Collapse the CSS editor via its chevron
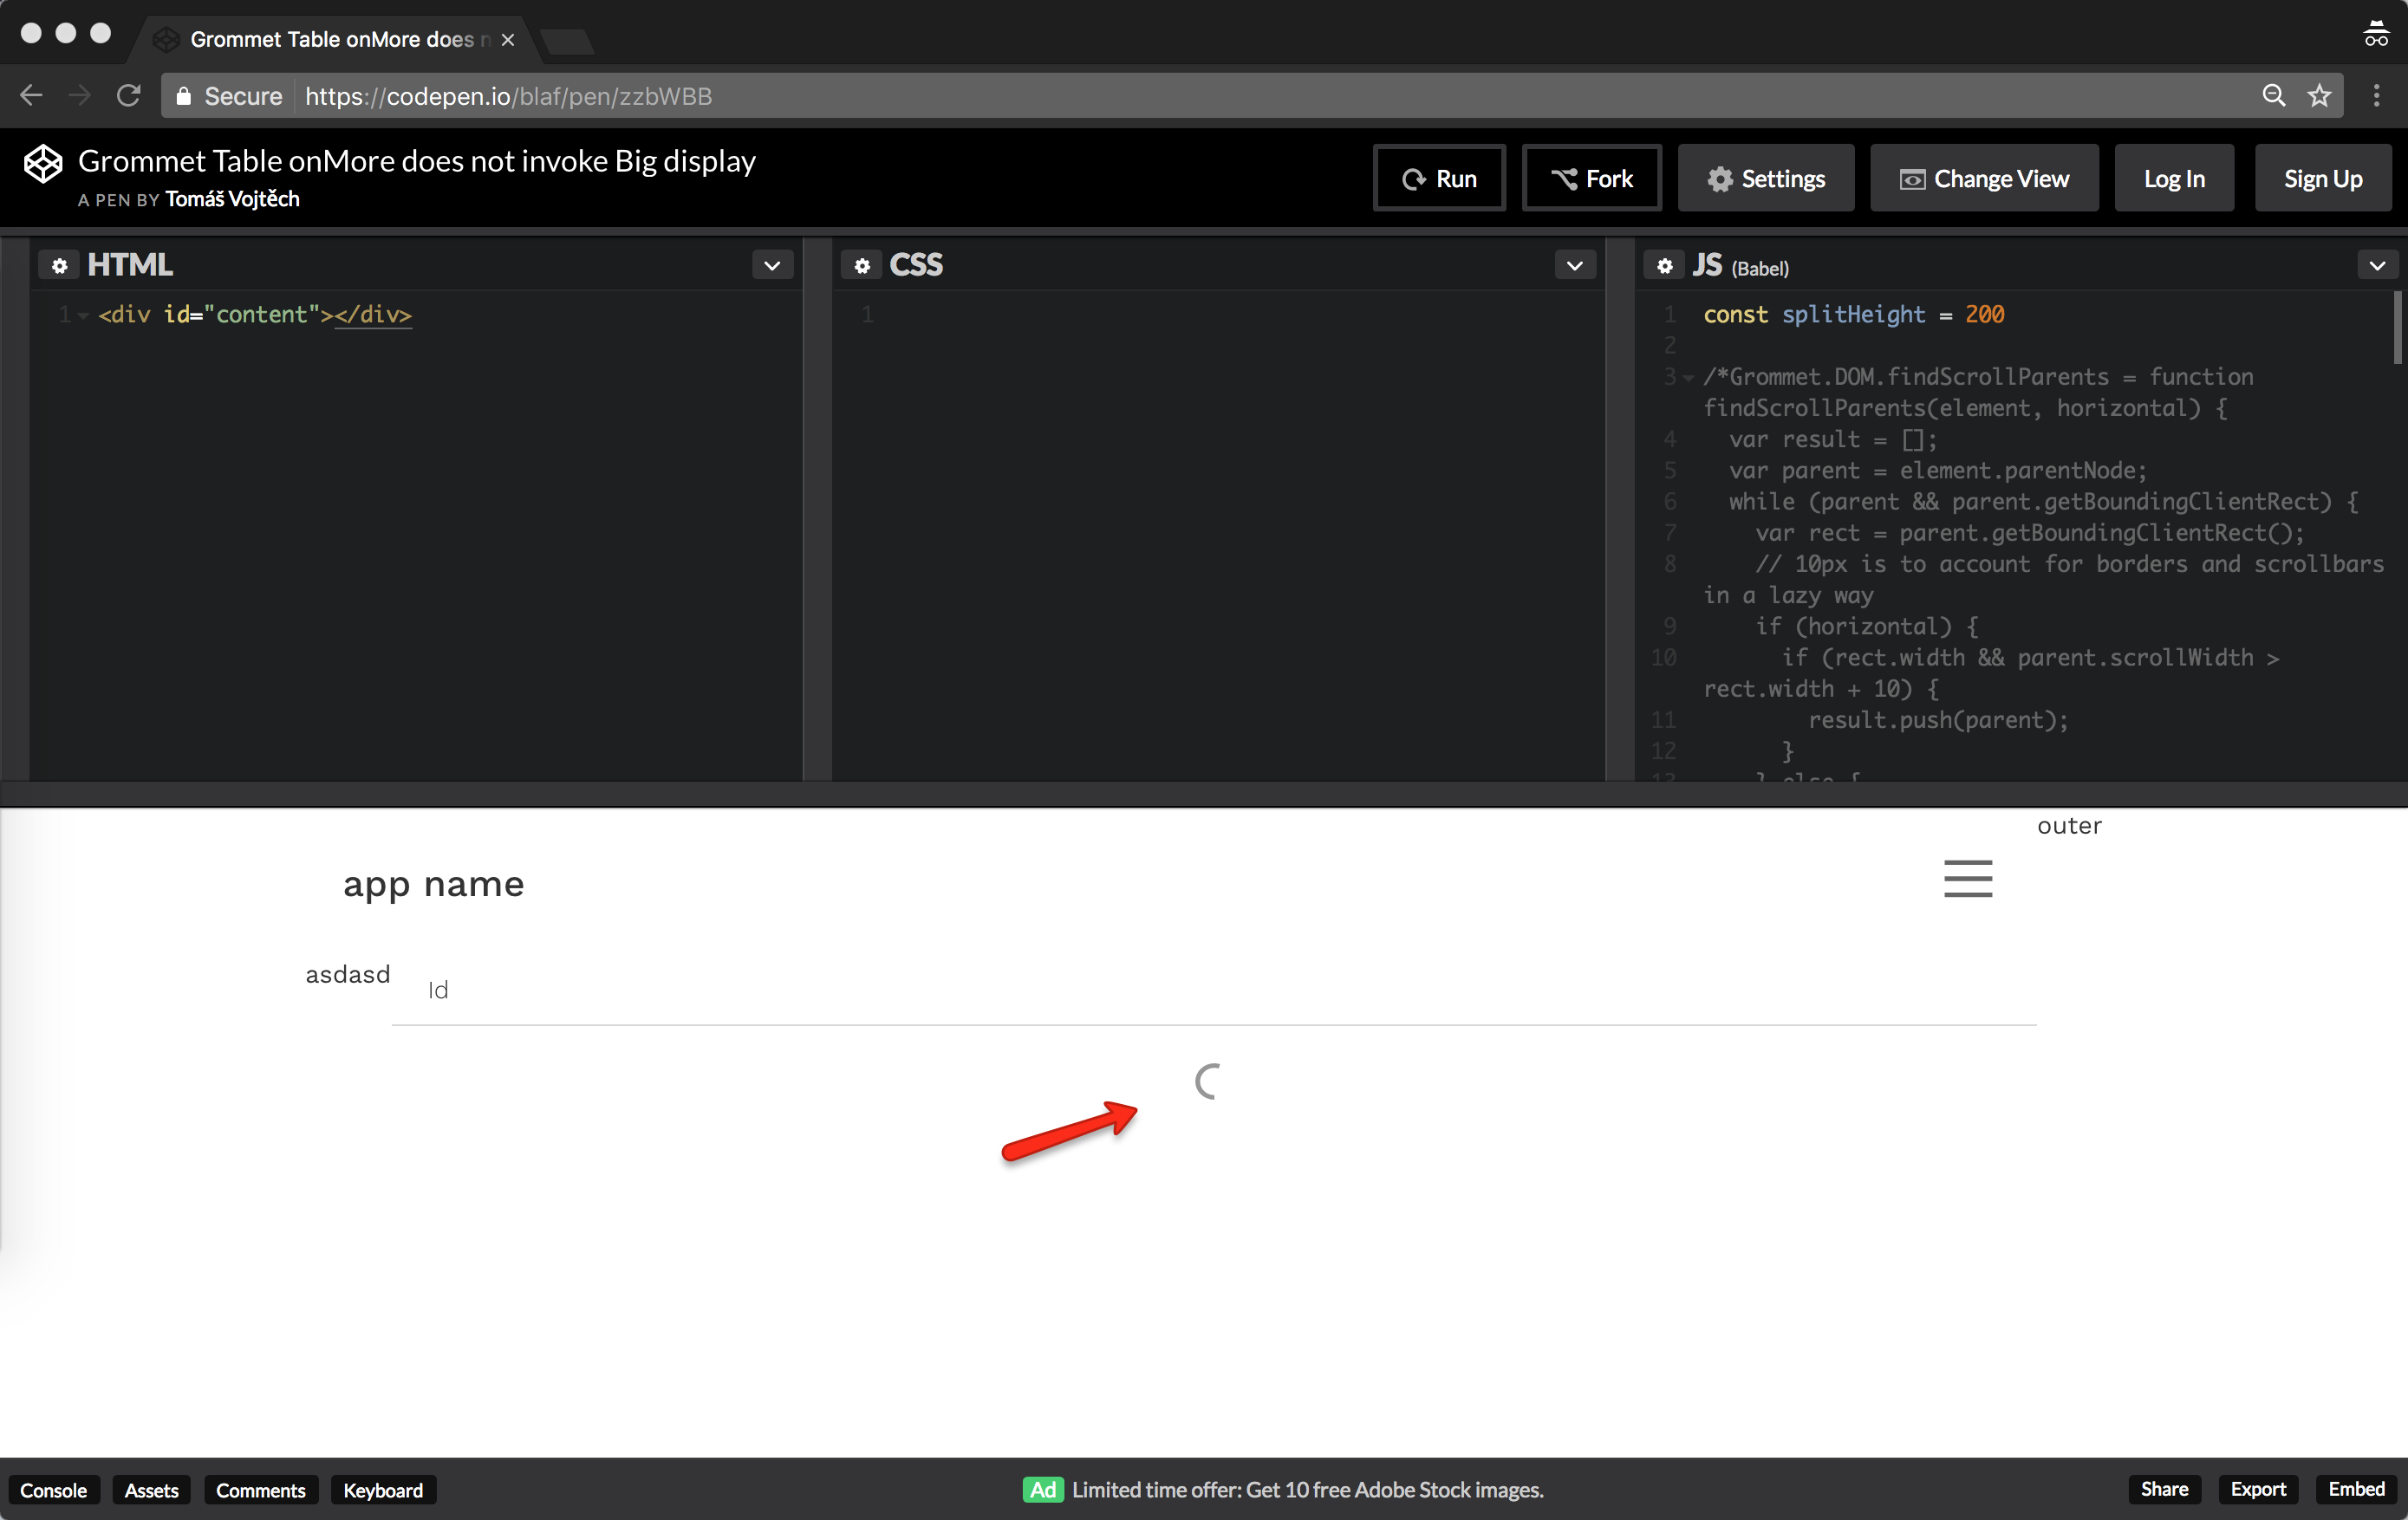Image resolution: width=2408 pixels, height=1520 pixels. [1573, 264]
